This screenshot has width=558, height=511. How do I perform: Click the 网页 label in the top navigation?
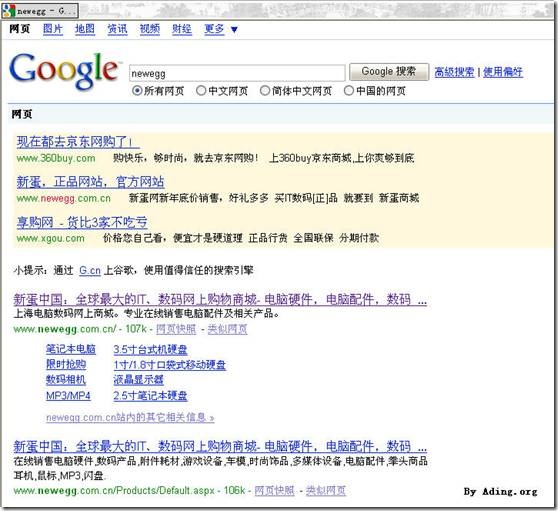pos(20,29)
